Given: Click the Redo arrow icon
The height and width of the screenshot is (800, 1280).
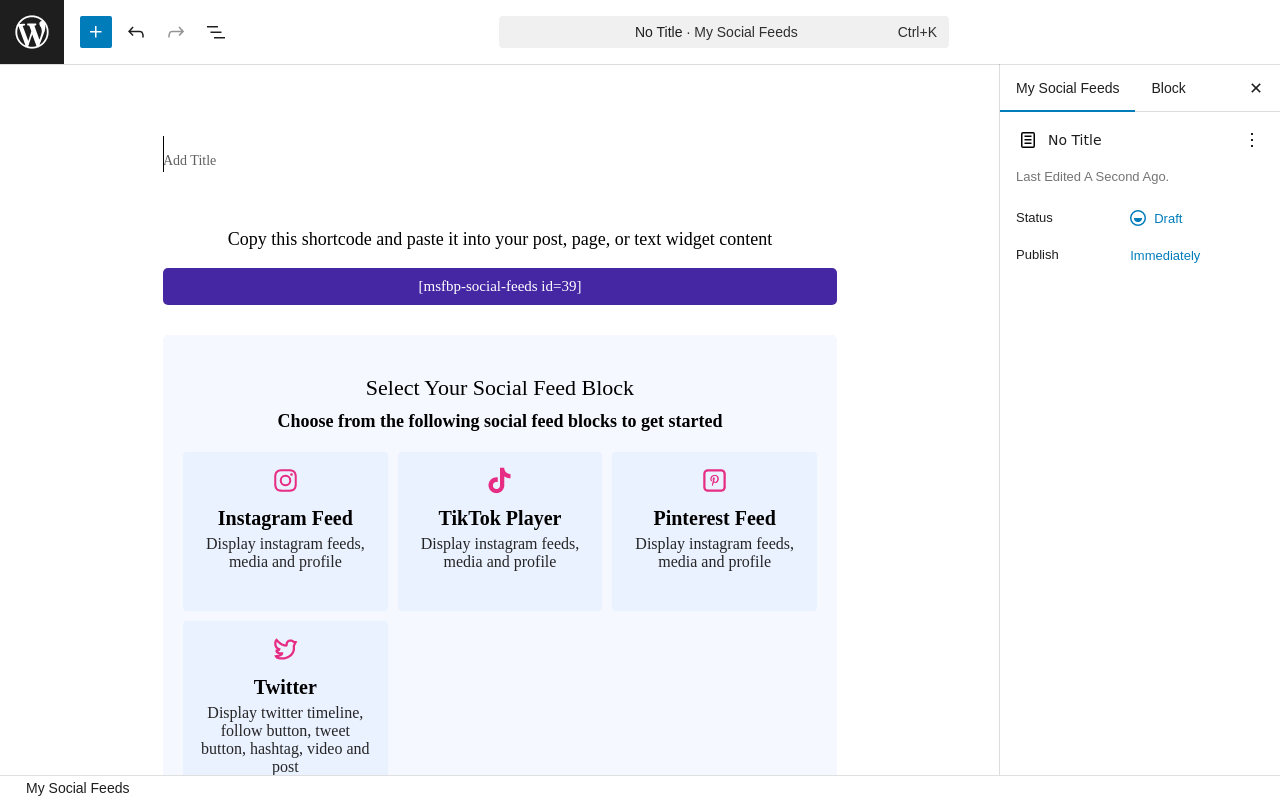Looking at the screenshot, I should (x=176, y=32).
